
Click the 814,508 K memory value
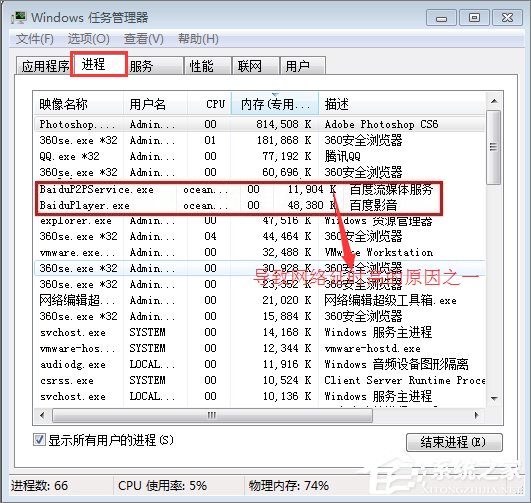[284, 124]
